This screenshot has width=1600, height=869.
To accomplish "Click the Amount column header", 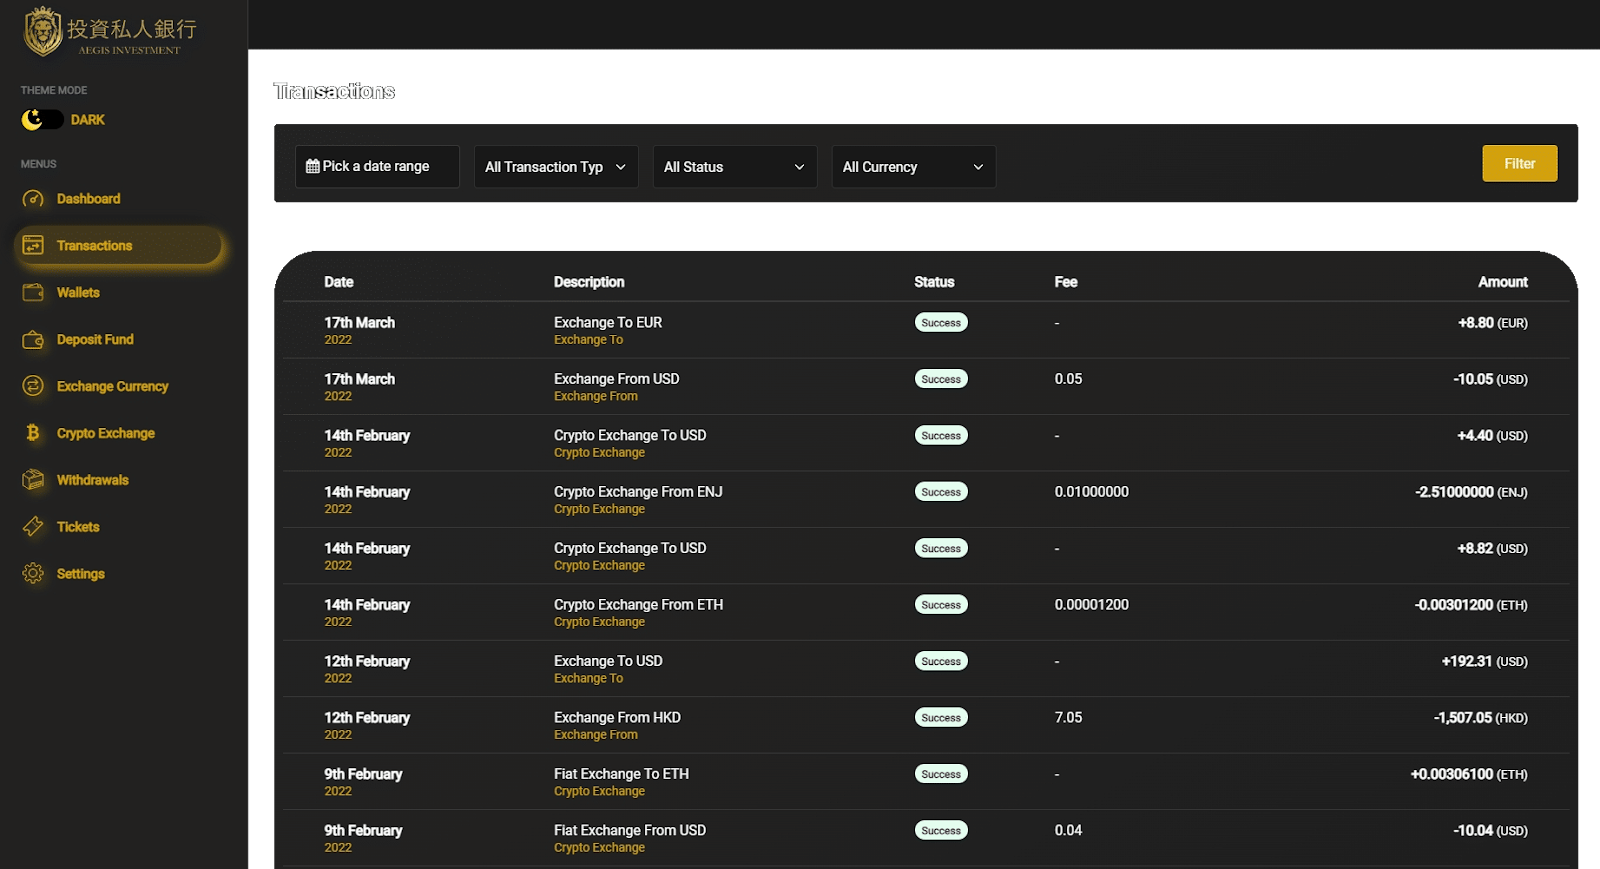I will [1503, 282].
